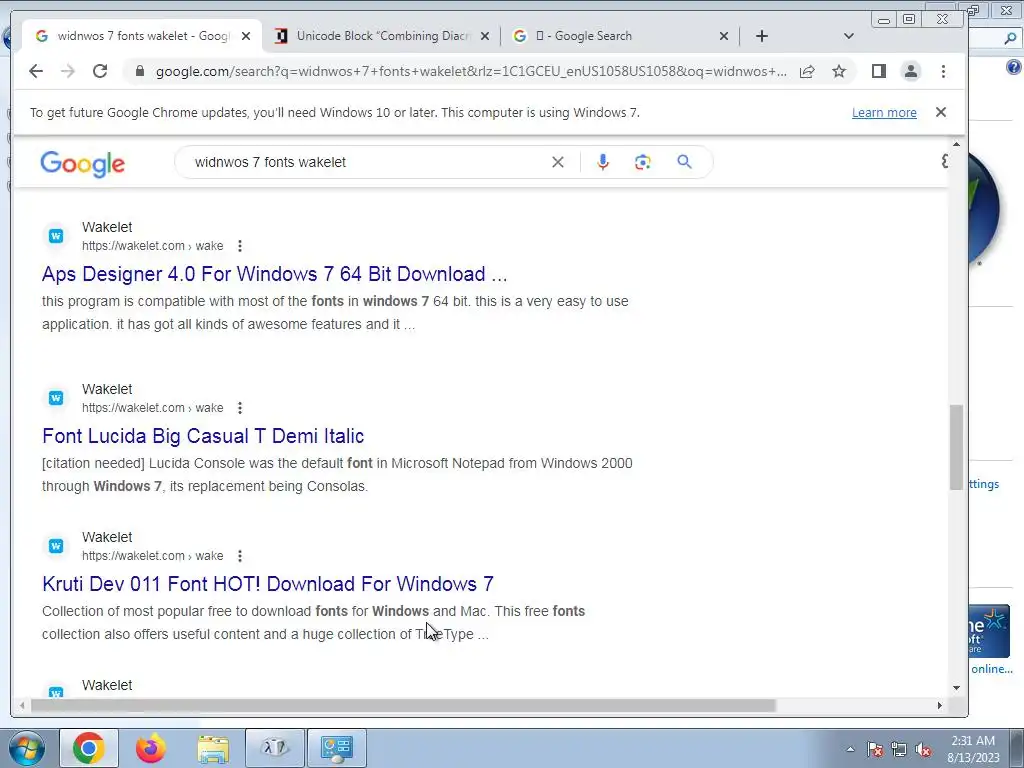The height and width of the screenshot is (768, 1024).
Task: Go to Google home via logo
Action: point(82,163)
